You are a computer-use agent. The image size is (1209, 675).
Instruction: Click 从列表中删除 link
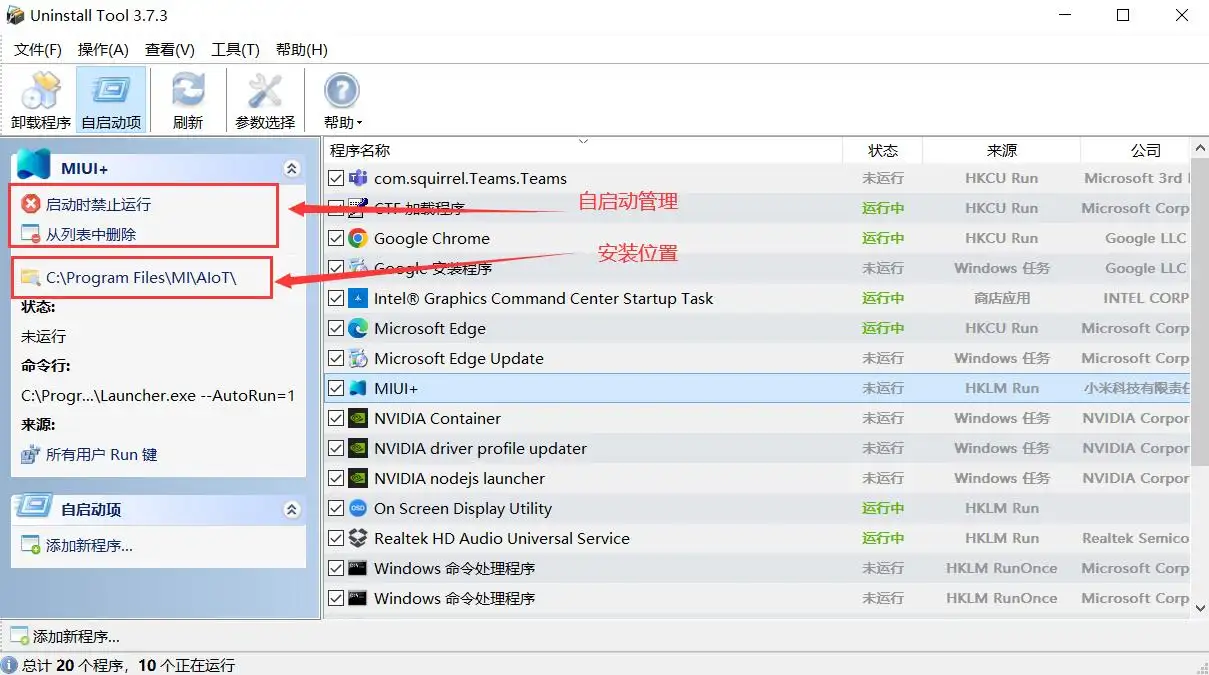(x=91, y=234)
